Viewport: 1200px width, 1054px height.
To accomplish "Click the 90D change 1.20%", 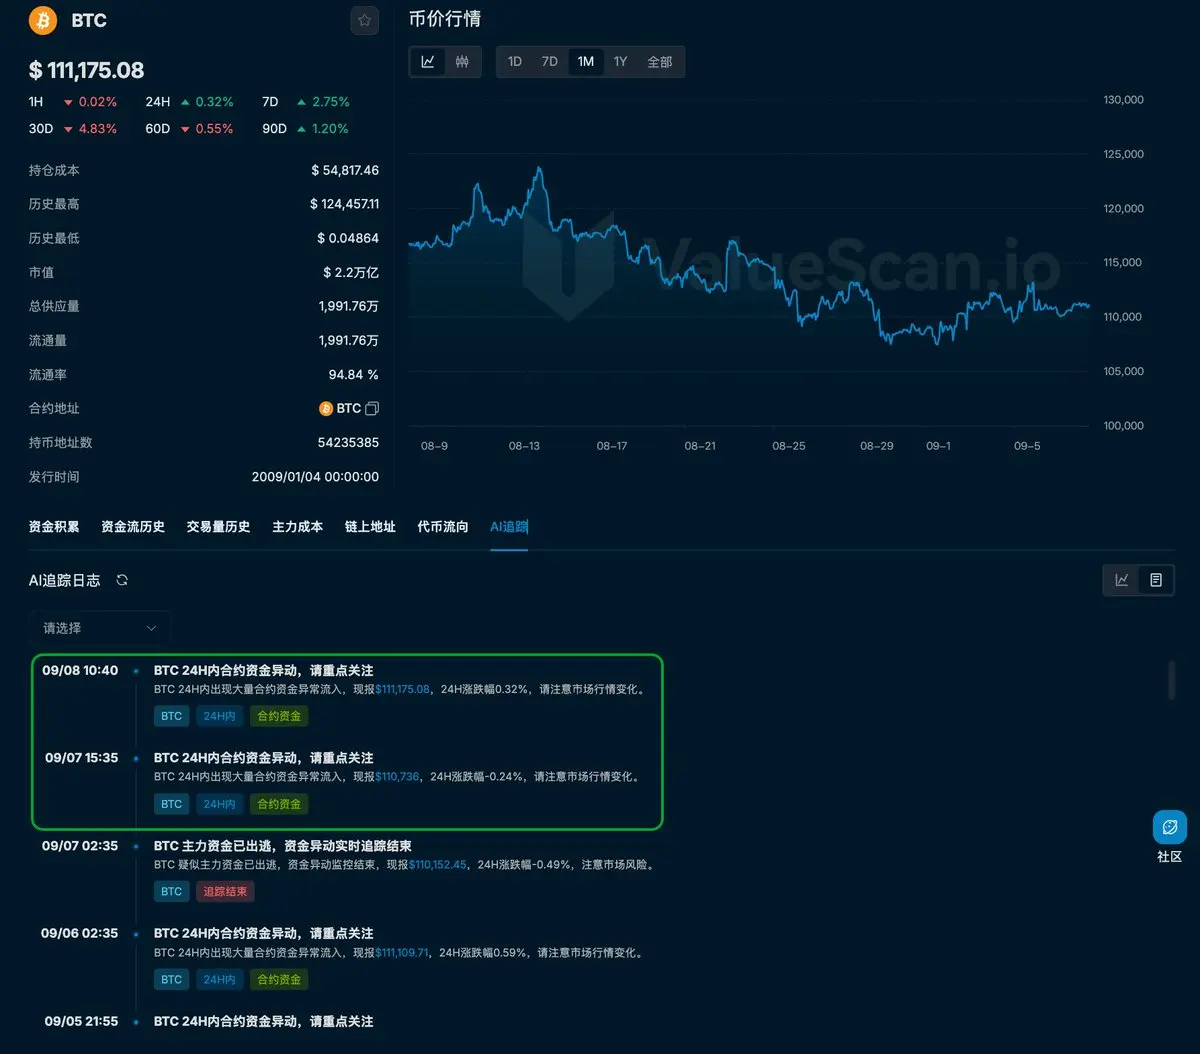I will click(x=330, y=129).
